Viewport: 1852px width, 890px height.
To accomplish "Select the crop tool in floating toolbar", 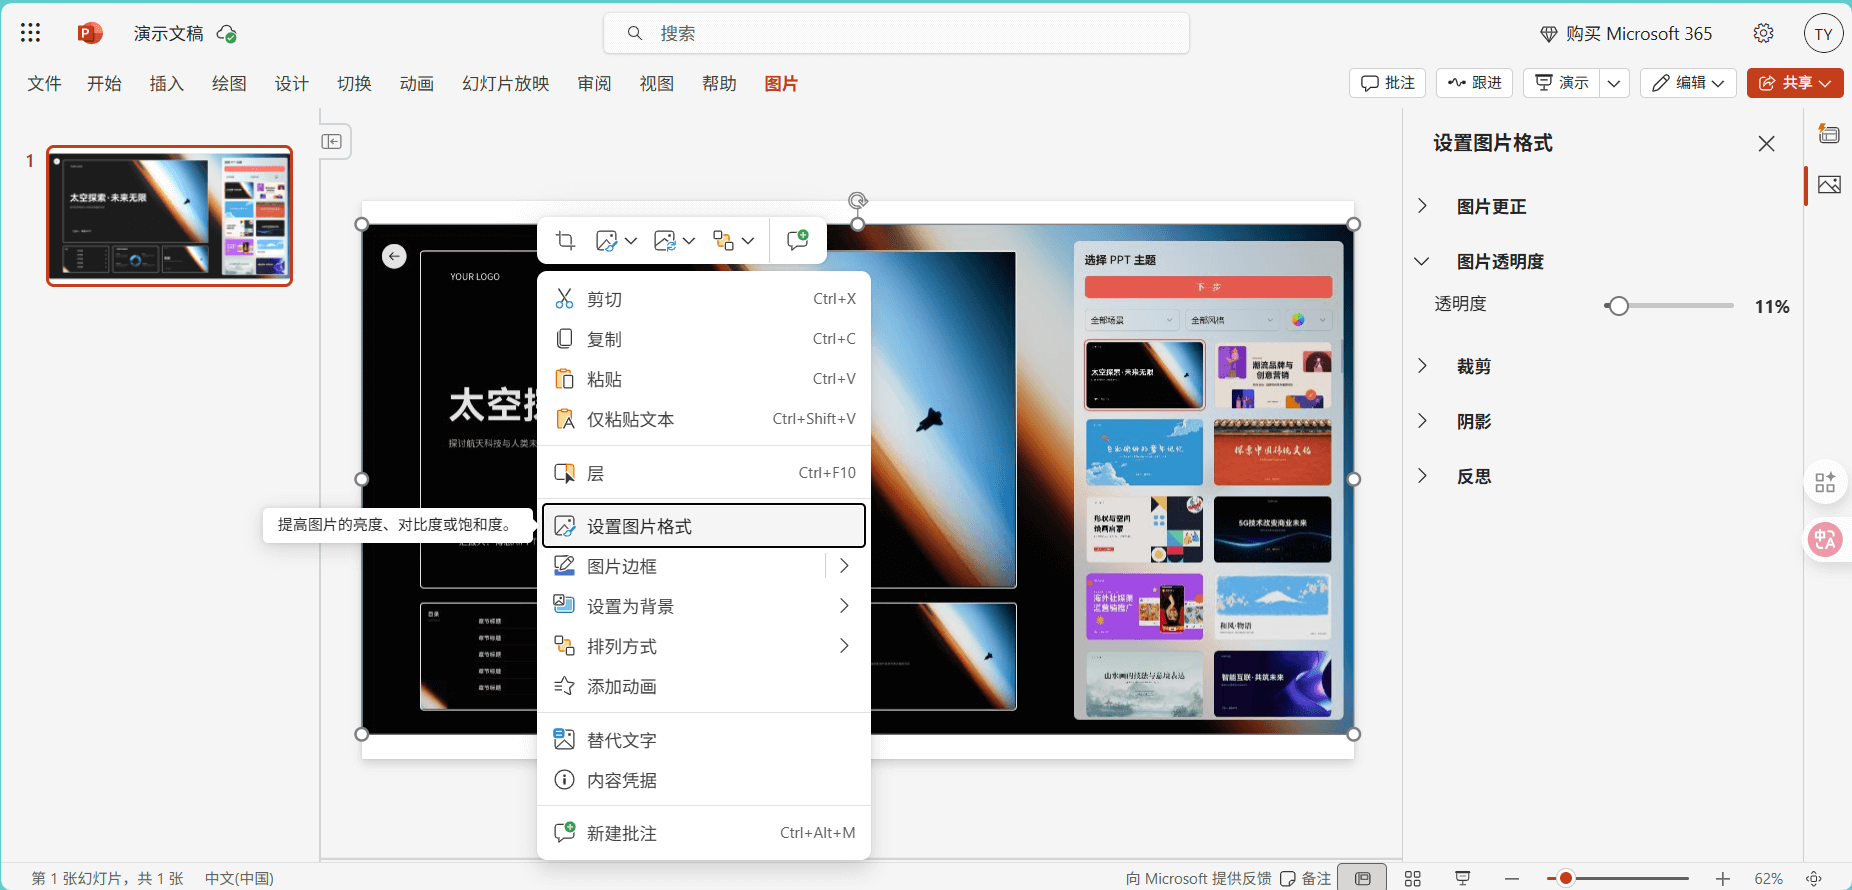I will (x=565, y=240).
